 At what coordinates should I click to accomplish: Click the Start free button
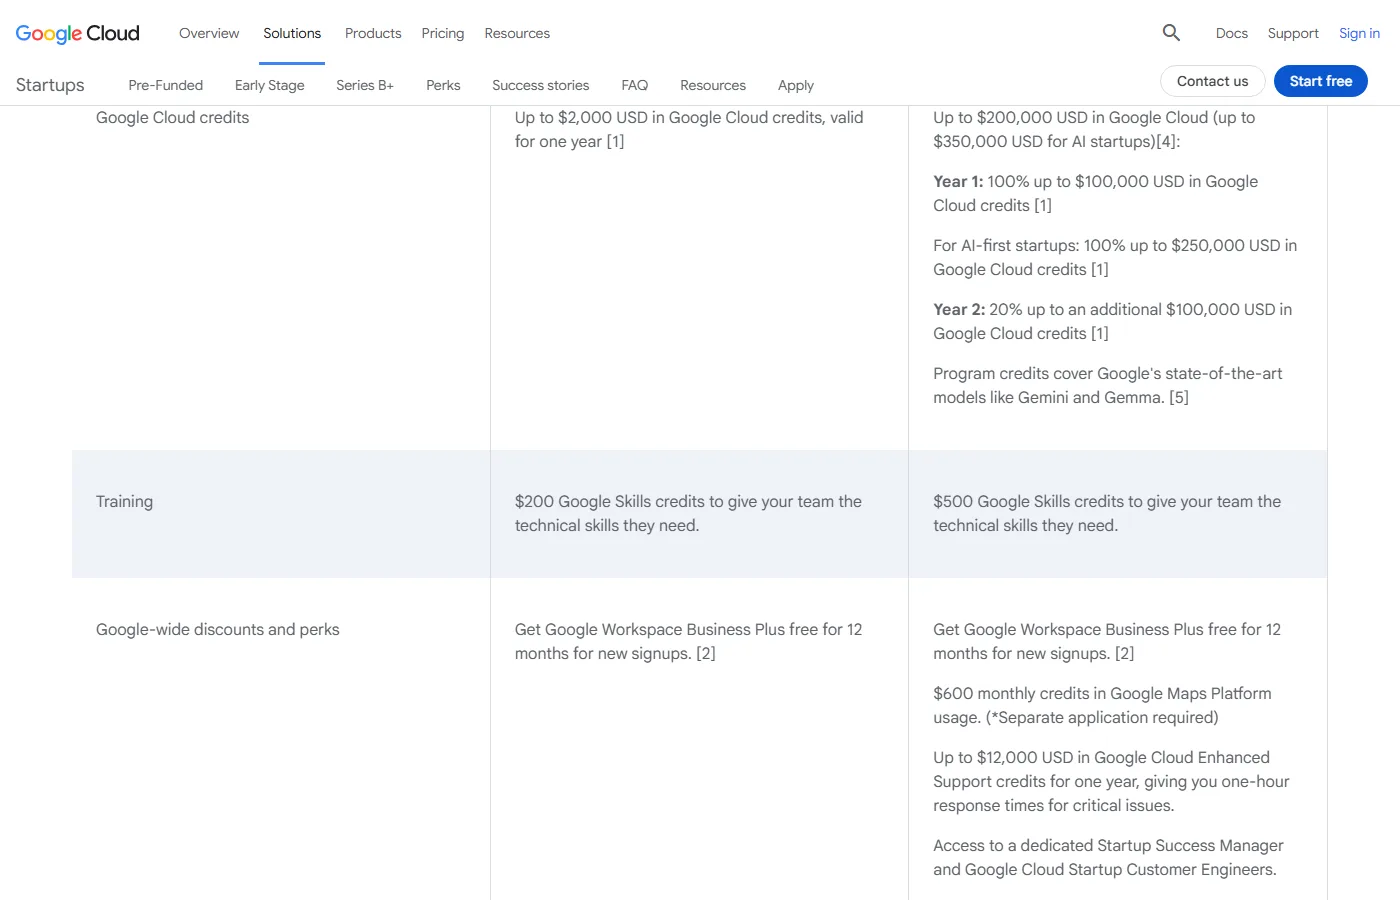coord(1321,81)
